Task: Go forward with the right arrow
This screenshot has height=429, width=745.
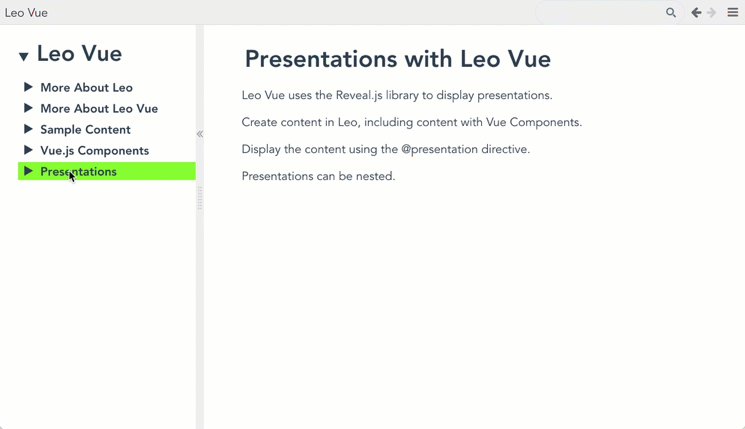Action: tap(712, 13)
